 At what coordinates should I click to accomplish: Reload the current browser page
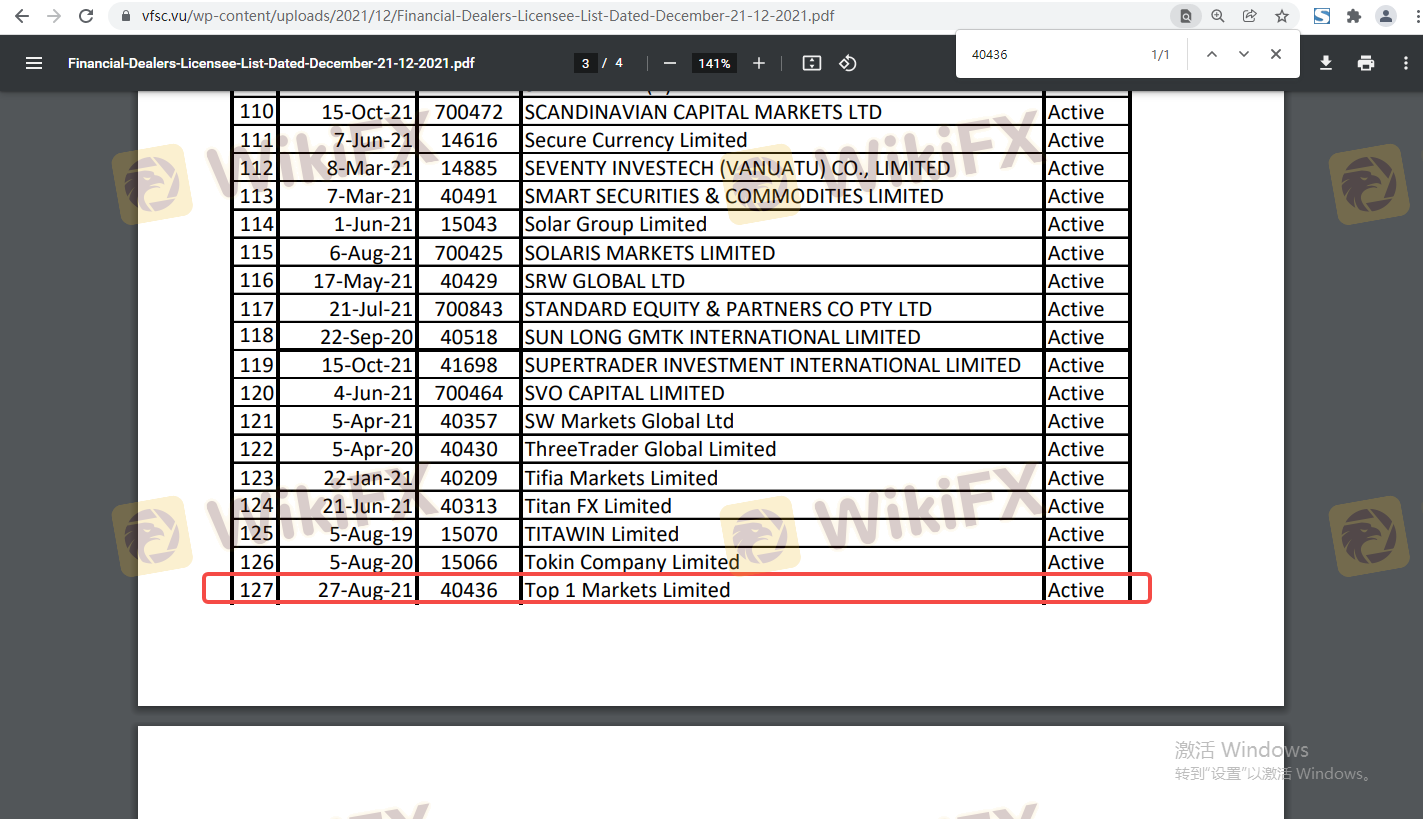click(x=86, y=16)
